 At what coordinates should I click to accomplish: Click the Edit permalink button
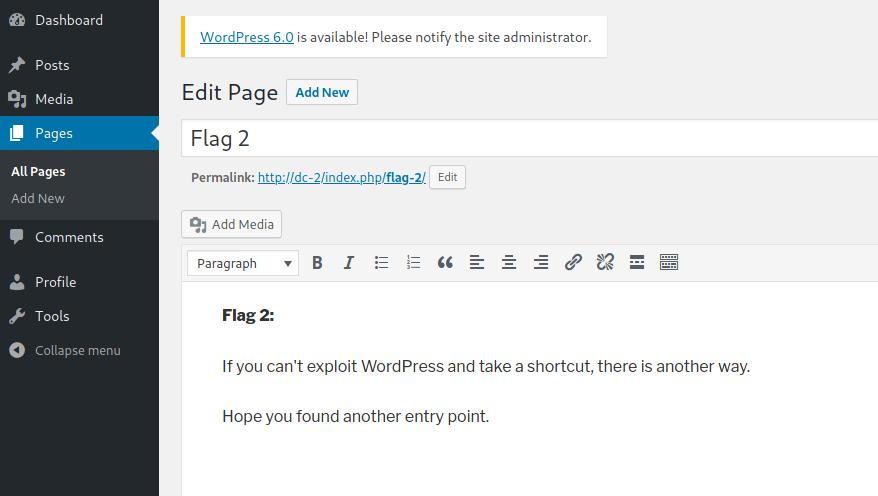click(x=447, y=177)
